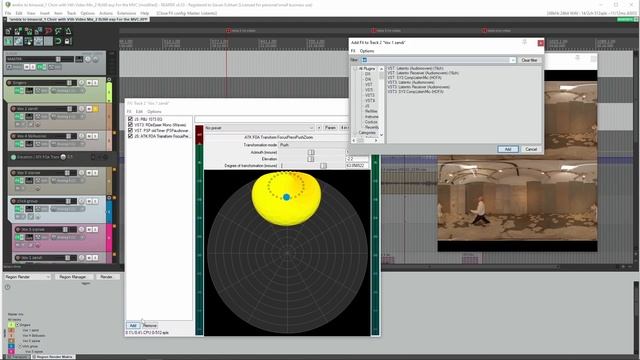Viewport: 640px width, 360px height.
Task: Toggle the envelope move toolbar icon
Action: pos(38,41)
